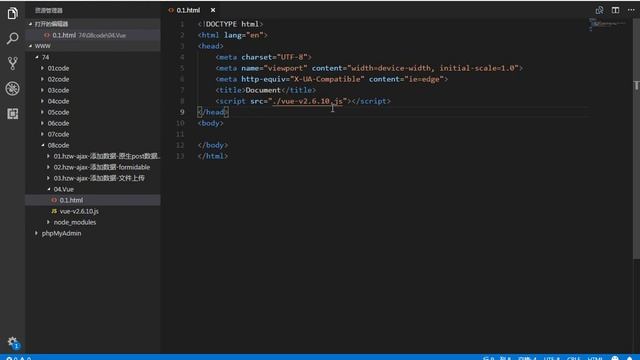The image size is (640, 360).
Task: Collapse the 08code folder
Action: [x=42, y=145]
